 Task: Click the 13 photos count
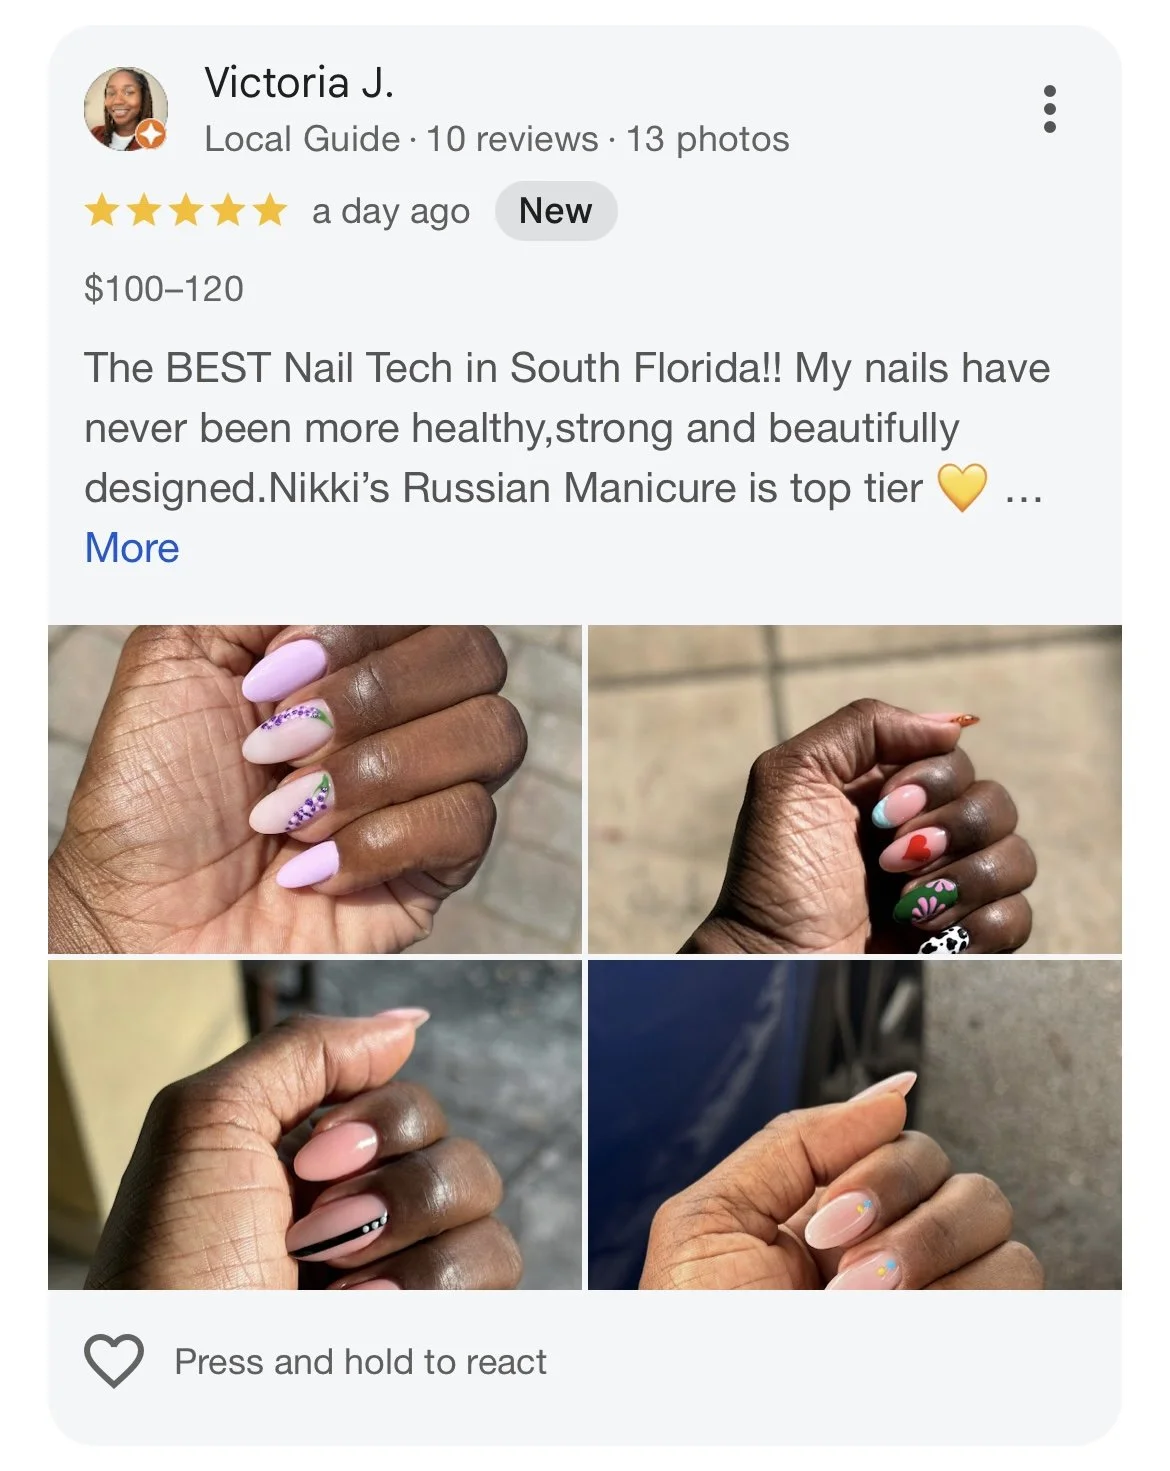708,139
